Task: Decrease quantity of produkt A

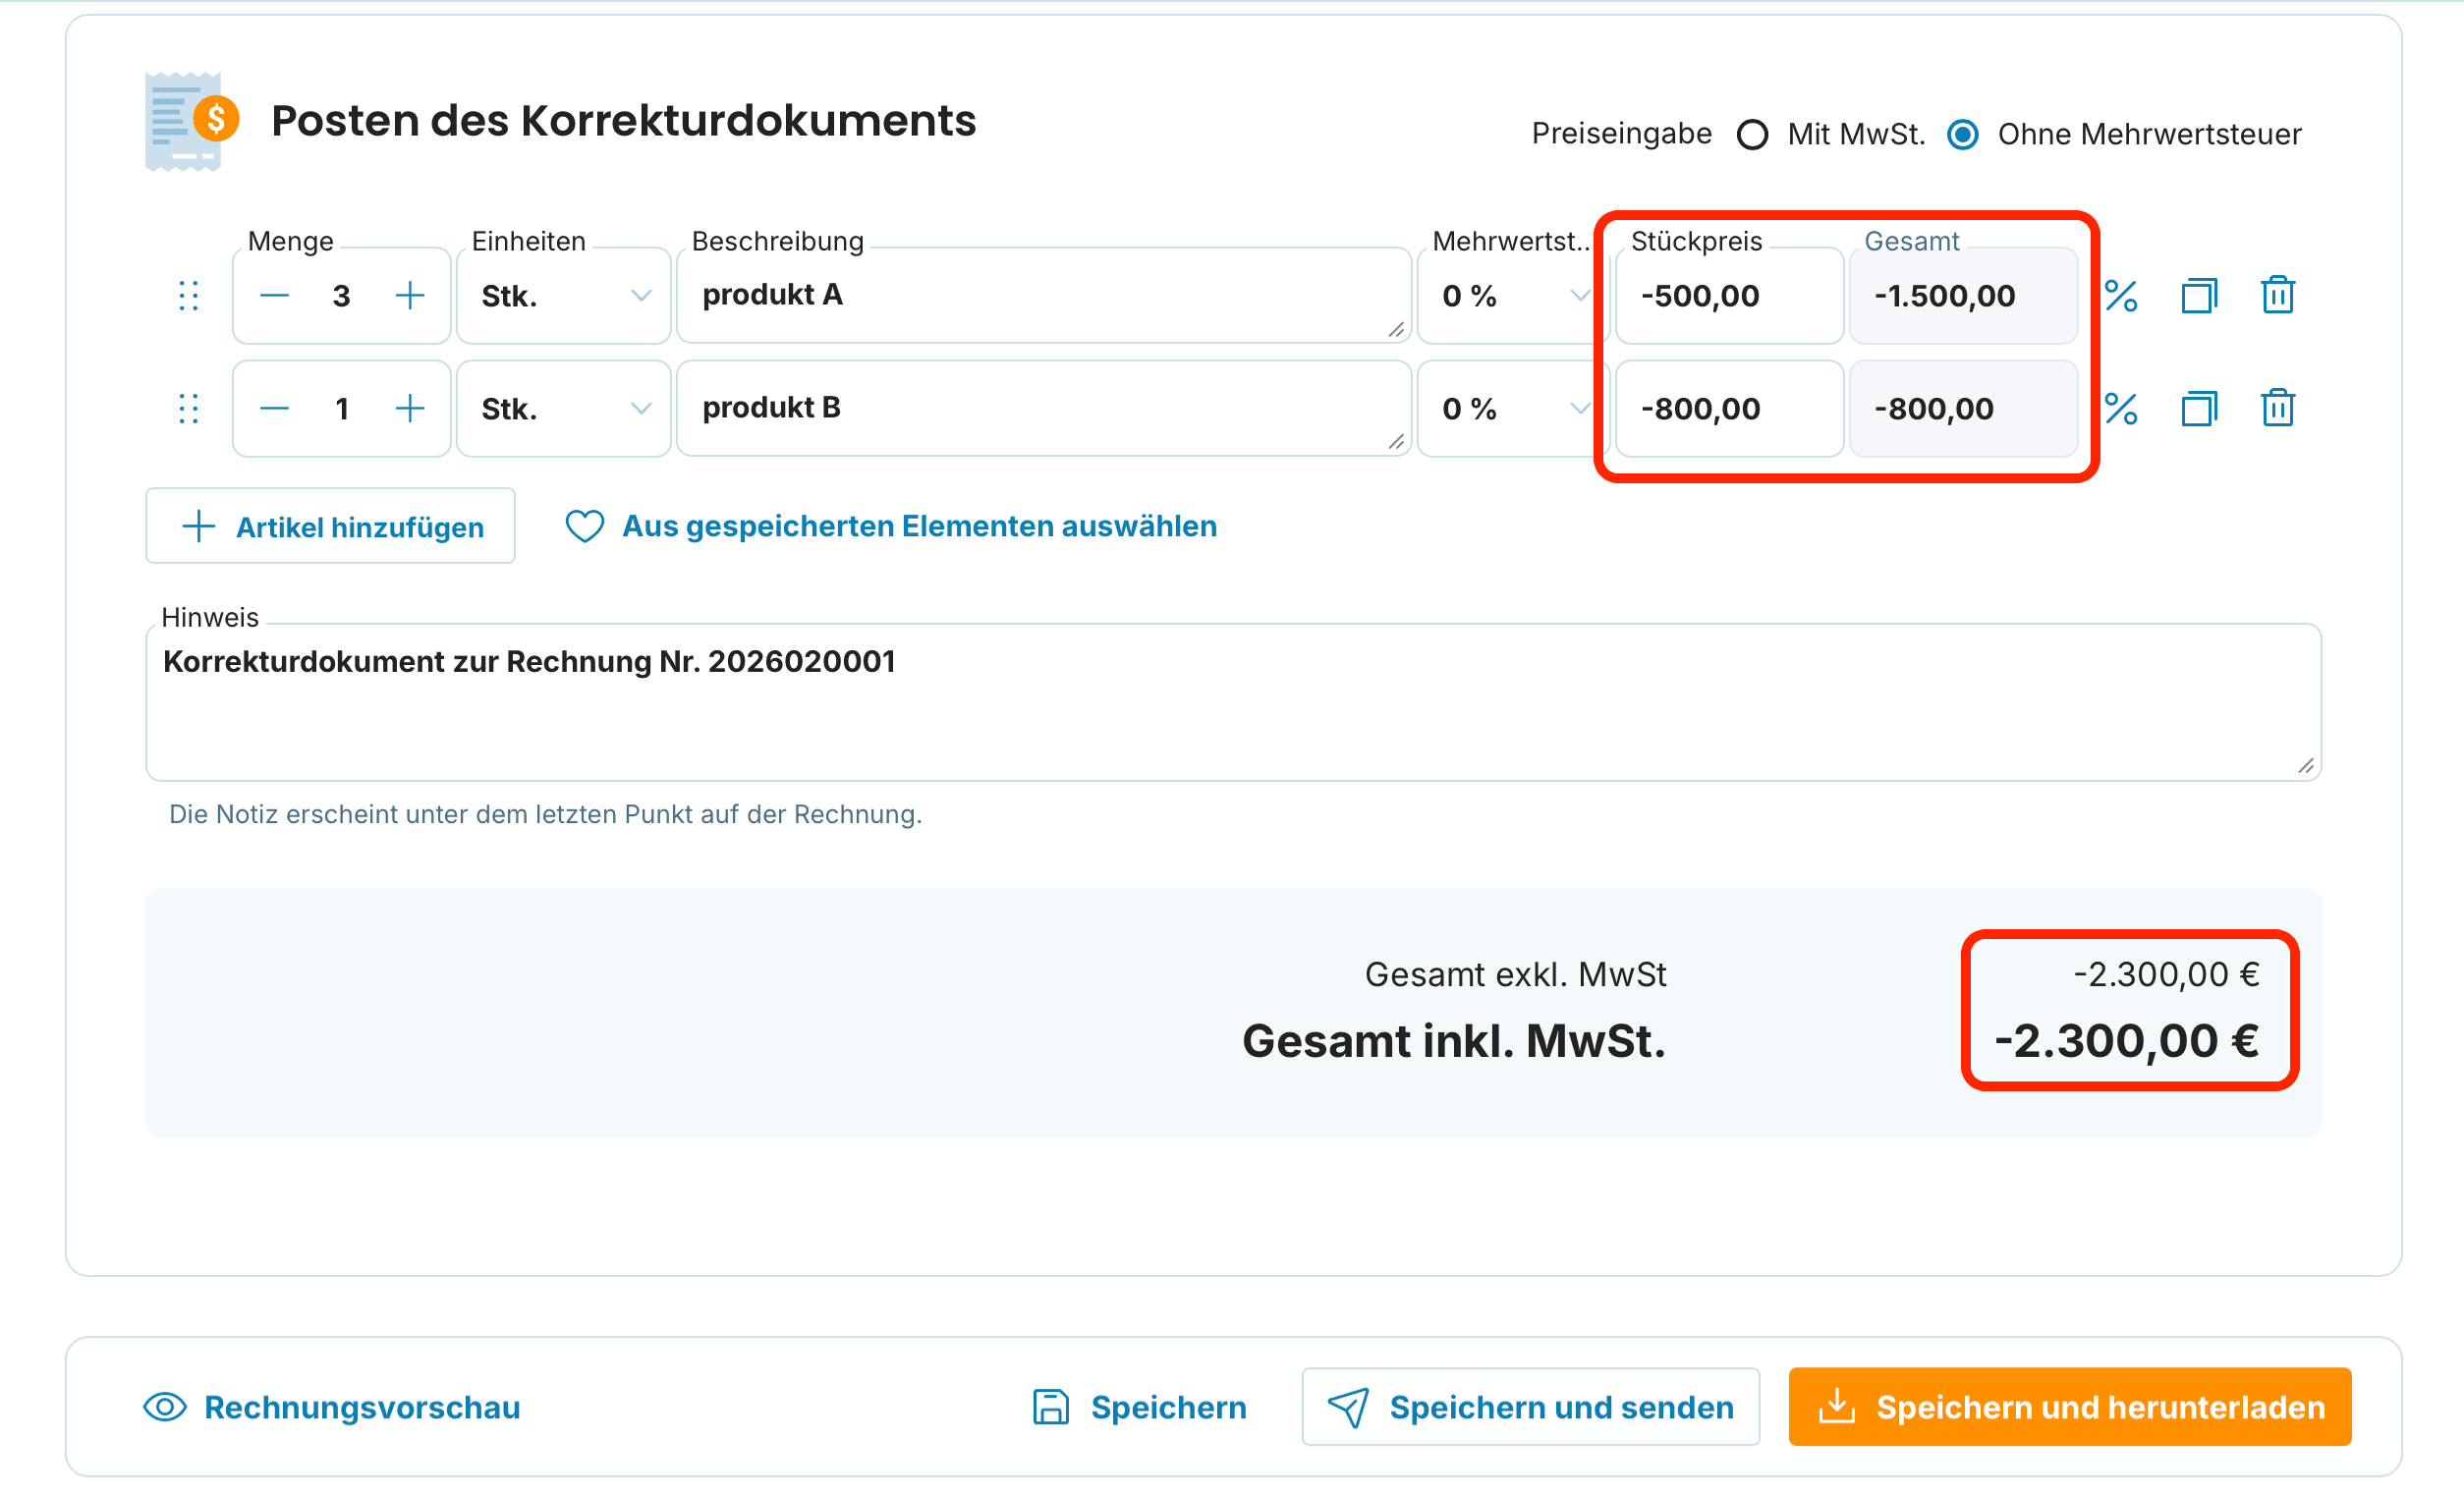Action: point(274,296)
